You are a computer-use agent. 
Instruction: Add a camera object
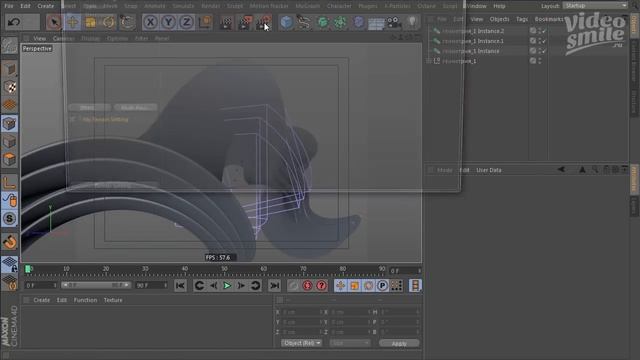(x=394, y=22)
